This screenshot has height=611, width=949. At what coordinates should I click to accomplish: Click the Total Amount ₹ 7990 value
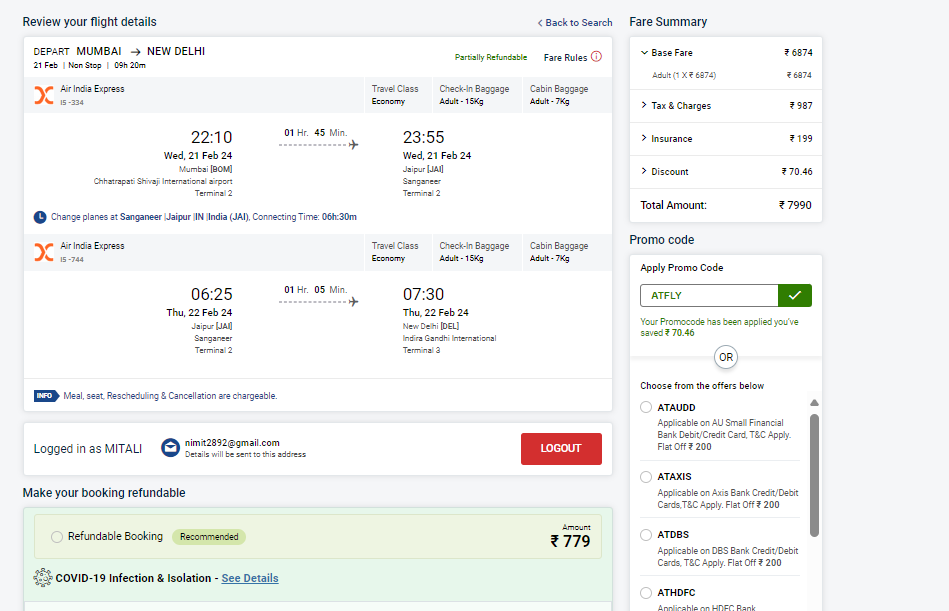tap(795, 205)
